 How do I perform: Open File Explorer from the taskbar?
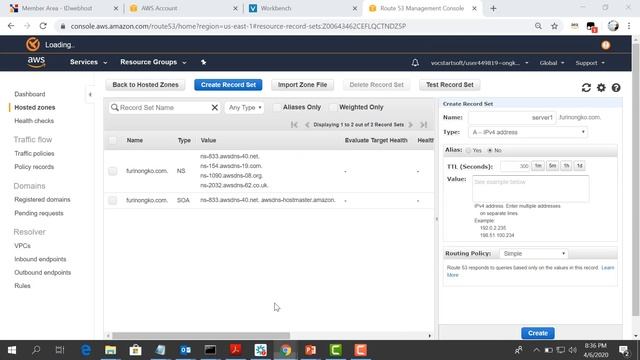pyautogui.click(x=111, y=350)
